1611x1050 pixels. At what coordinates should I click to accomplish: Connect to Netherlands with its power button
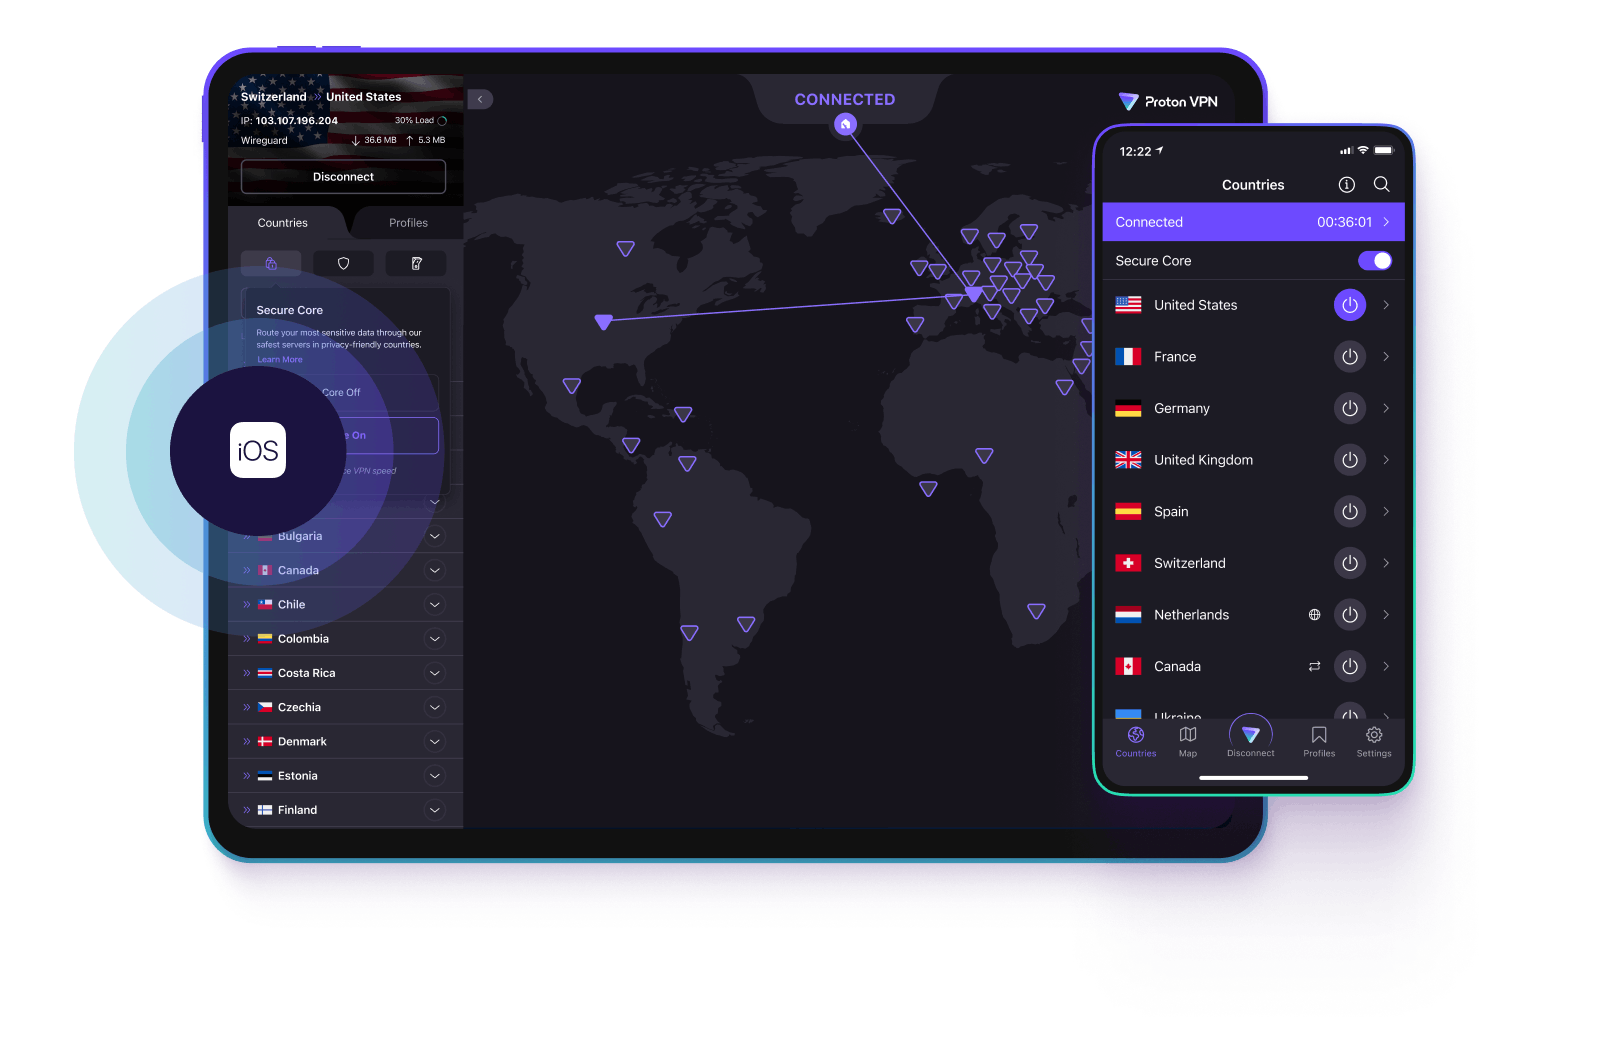coord(1350,615)
